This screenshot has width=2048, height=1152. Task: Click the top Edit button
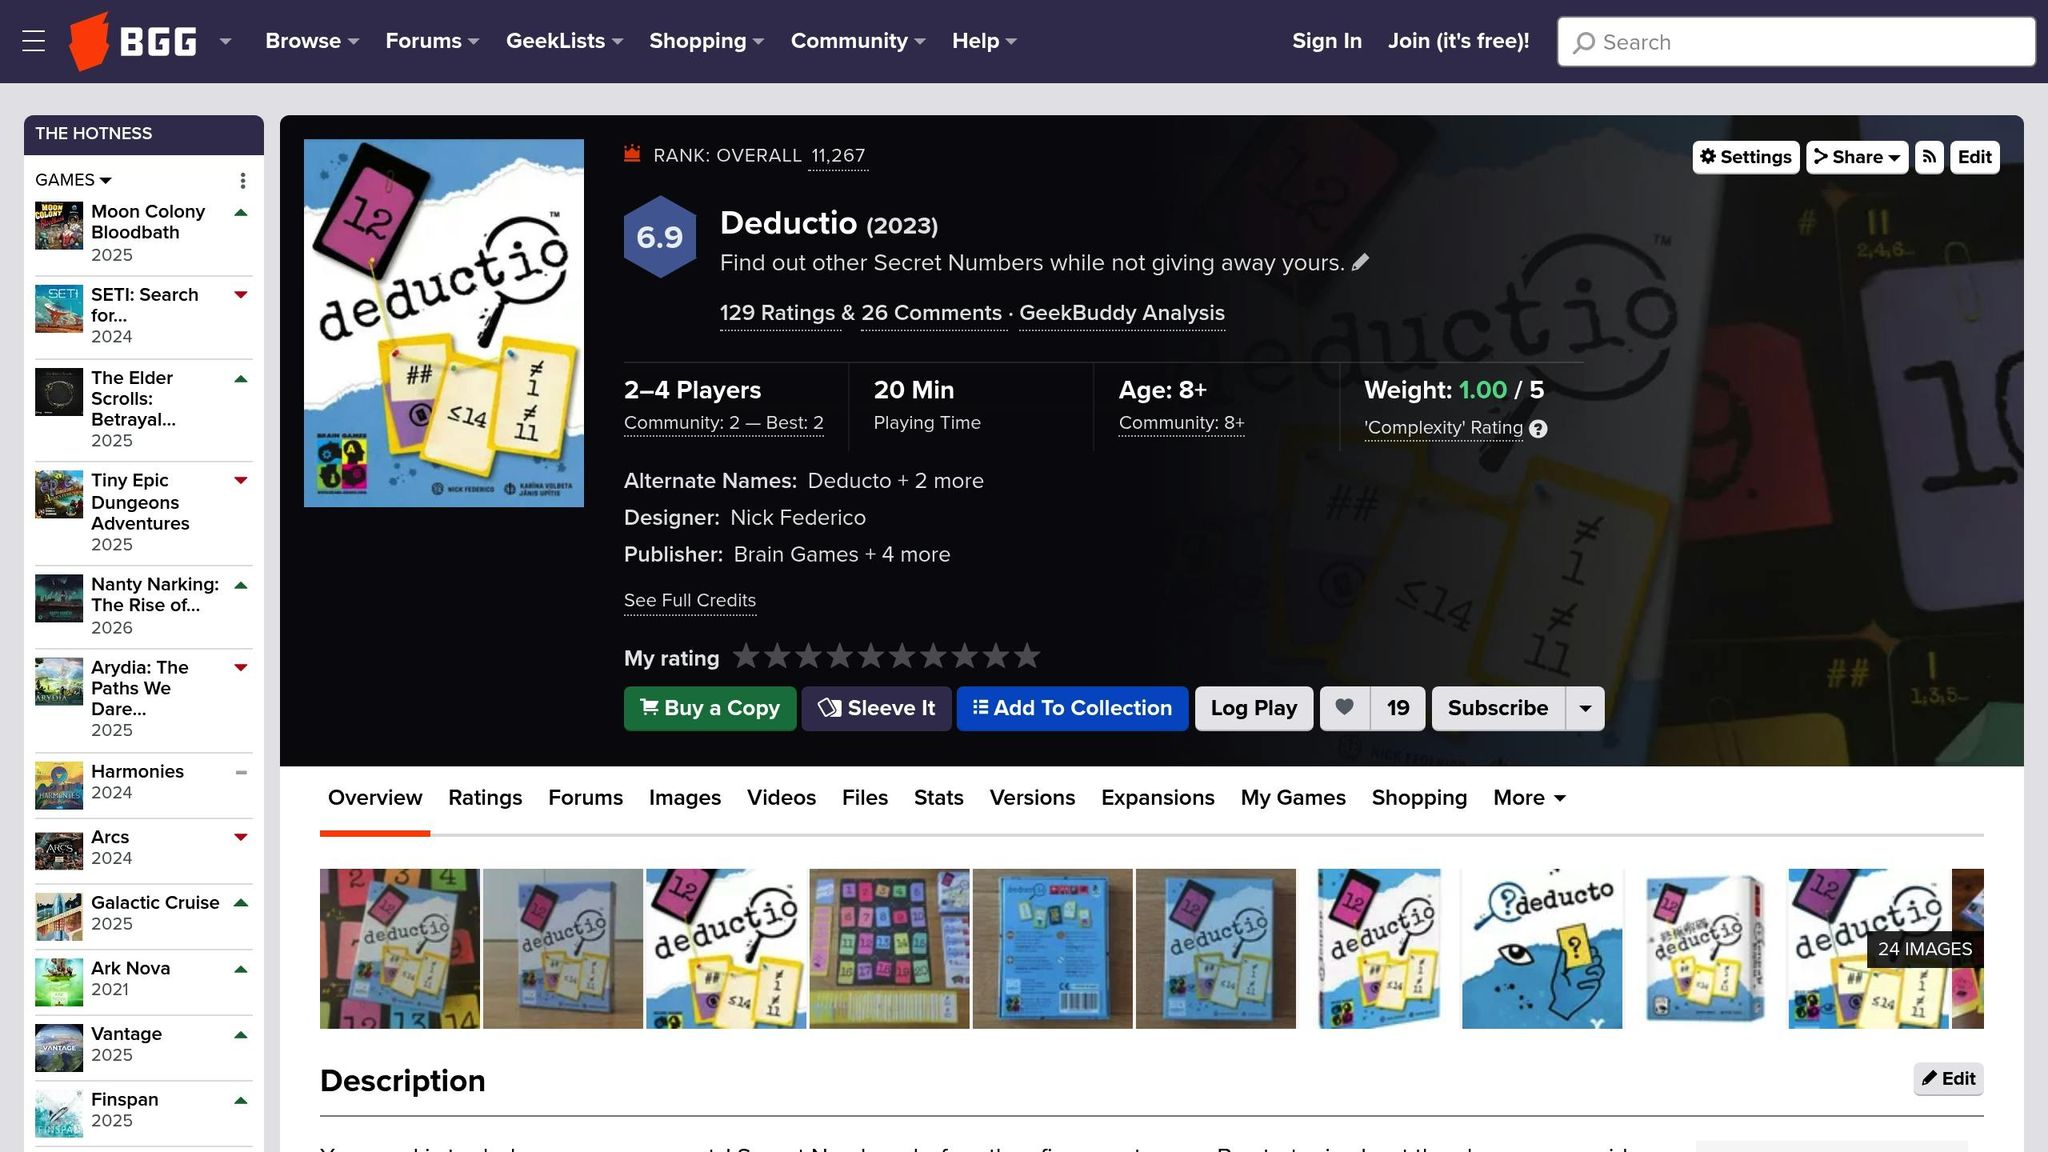coord(1975,157)
